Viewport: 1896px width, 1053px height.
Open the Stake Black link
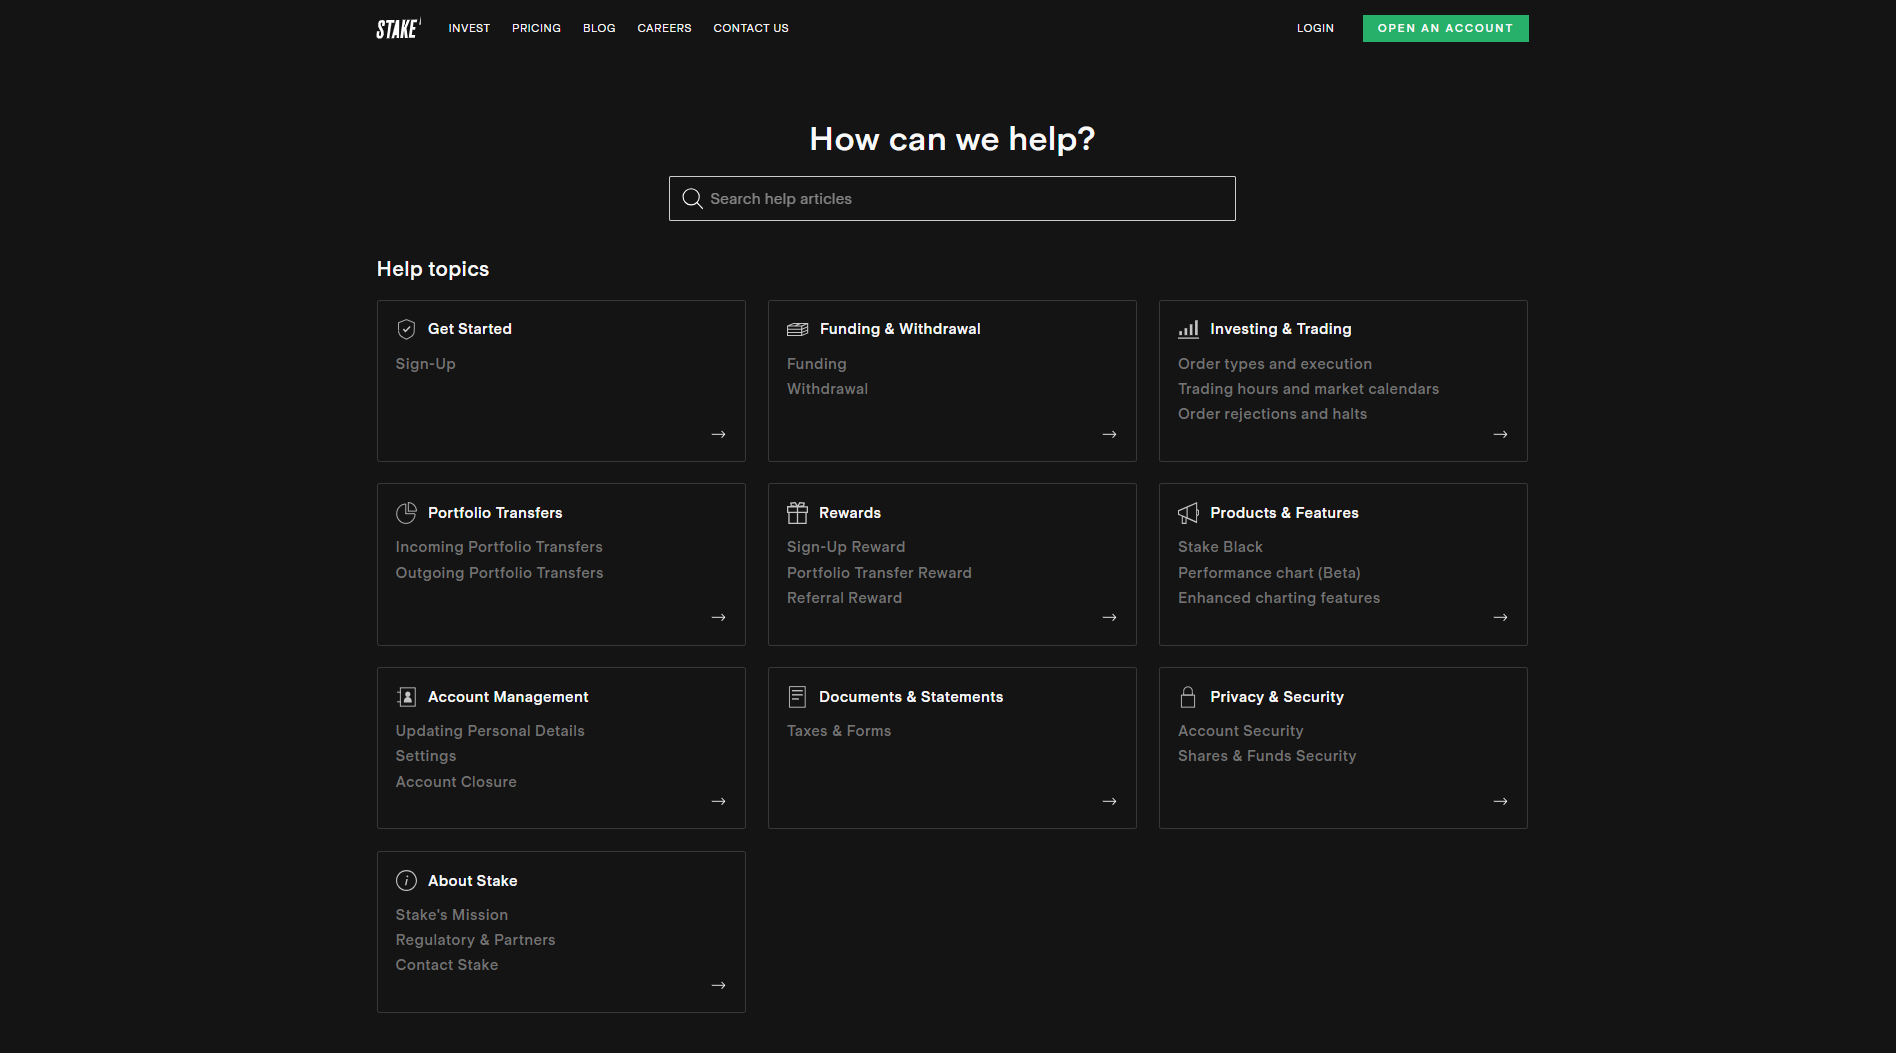coord(1220,547)
